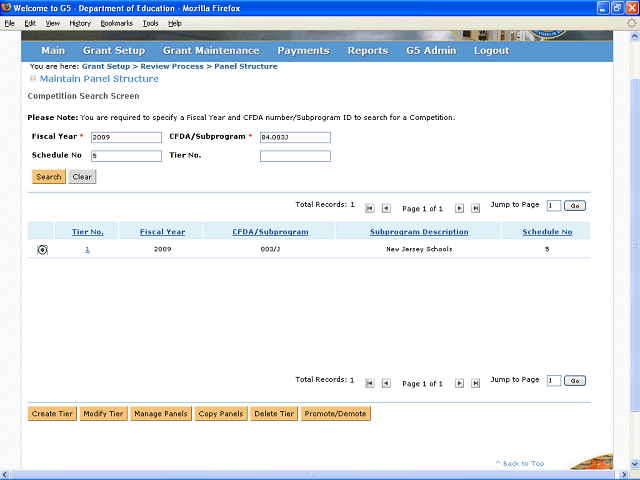Click the vertical scrollbar up arrow
Image resolution: width=640 pixels, height=480 pixels.
point(634,36)
